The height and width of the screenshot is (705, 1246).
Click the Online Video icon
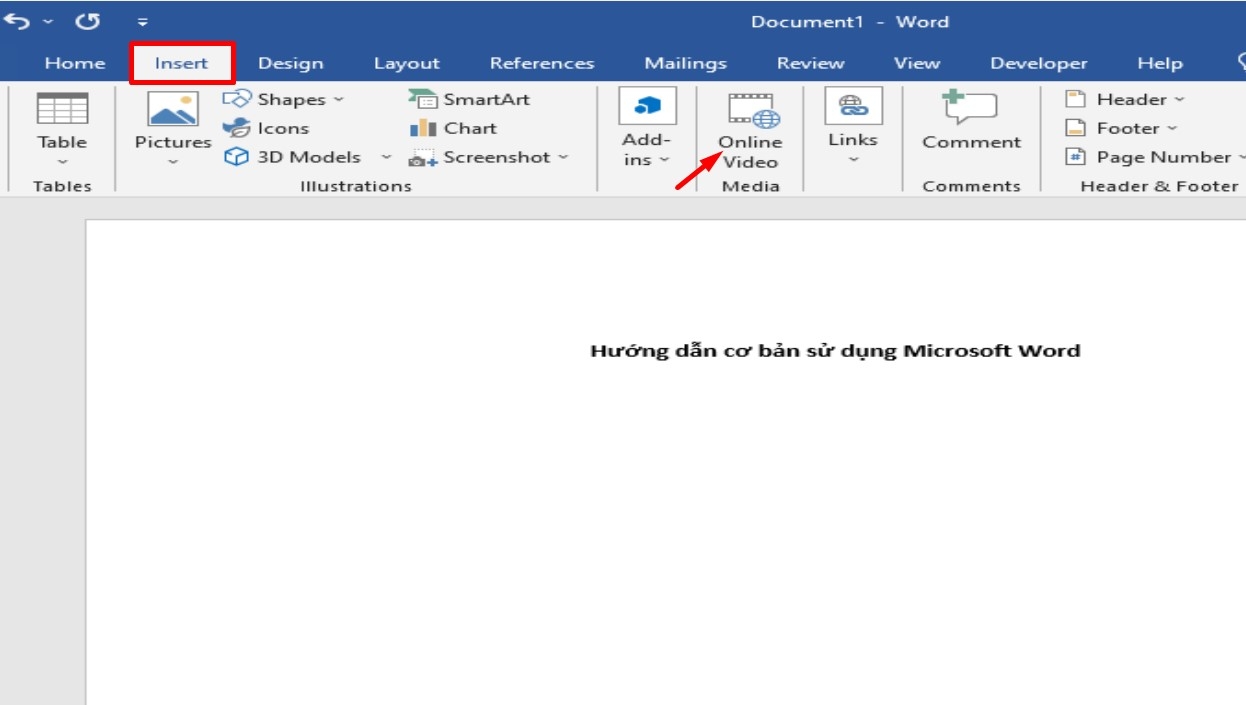click(x=752, y=110)
